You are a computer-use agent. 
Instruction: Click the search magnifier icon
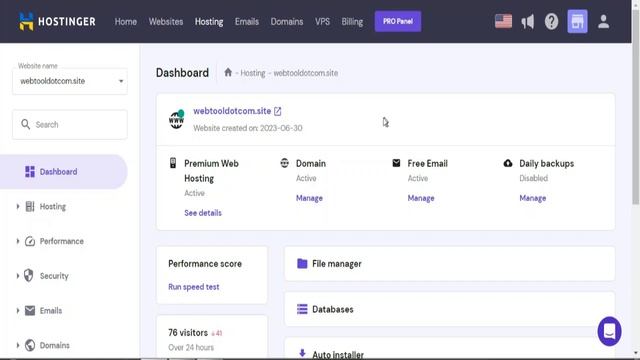pos(25,124)
